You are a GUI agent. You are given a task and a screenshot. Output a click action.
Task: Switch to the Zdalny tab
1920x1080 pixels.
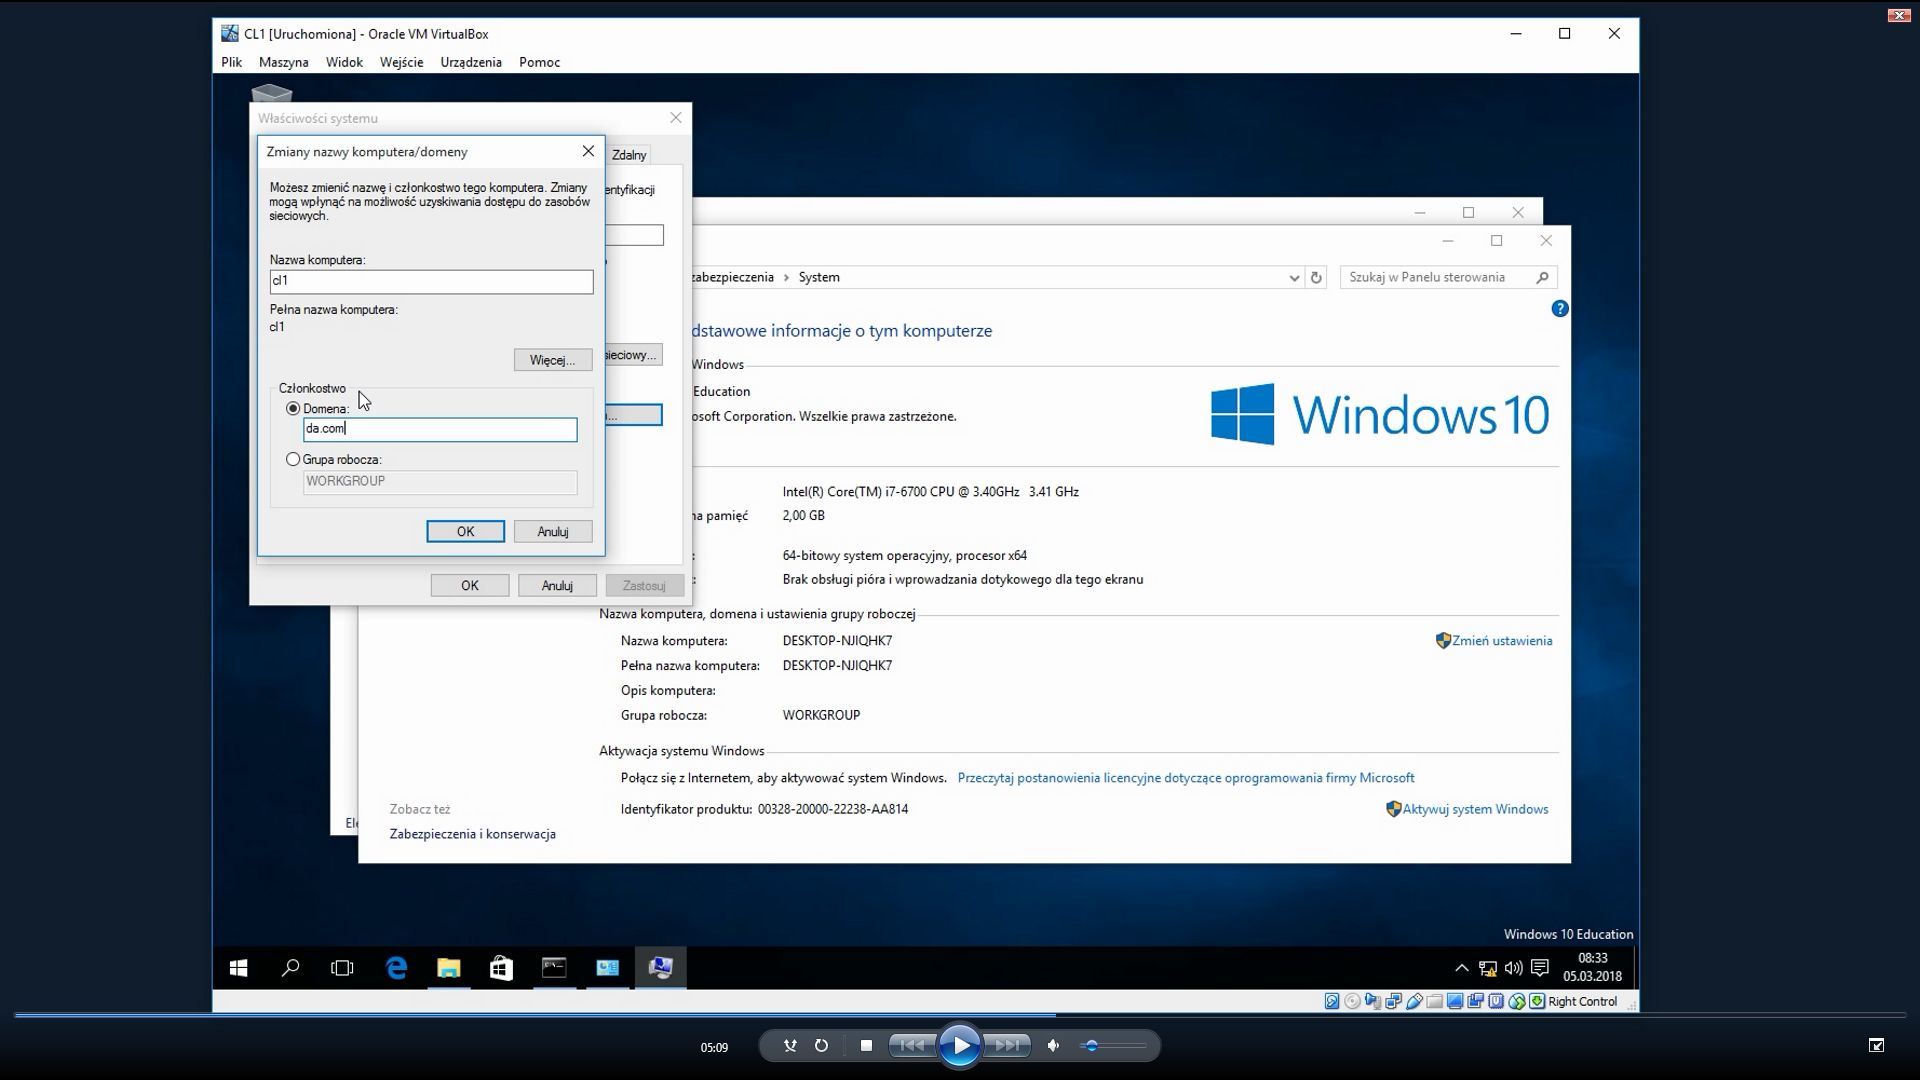coord(629,155)
